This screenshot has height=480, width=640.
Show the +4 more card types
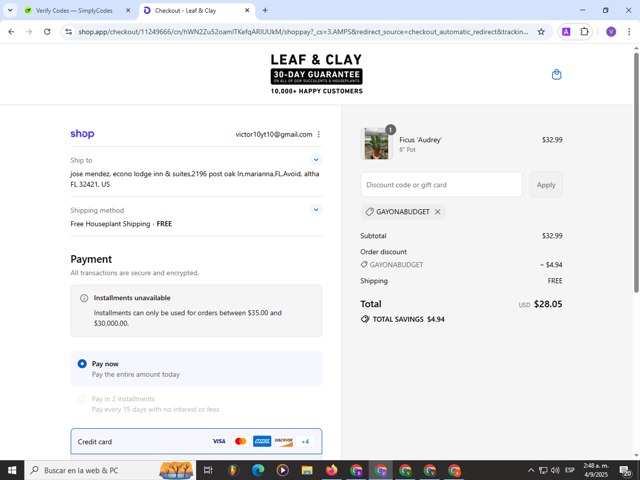click(x=305, y=441)
